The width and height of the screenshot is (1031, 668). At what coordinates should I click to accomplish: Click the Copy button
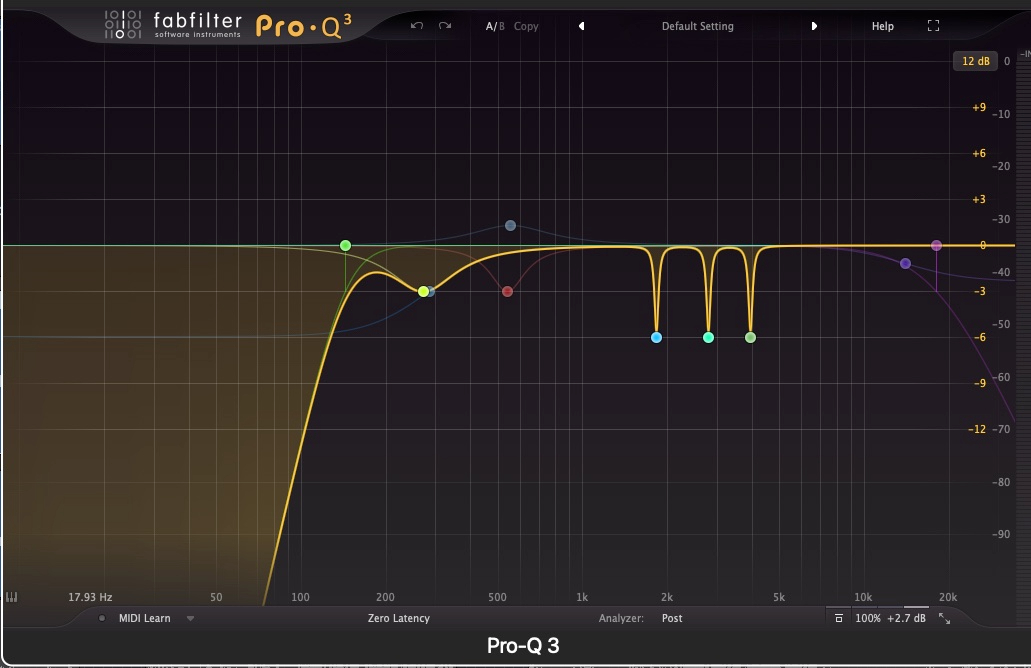coord(526,26)
